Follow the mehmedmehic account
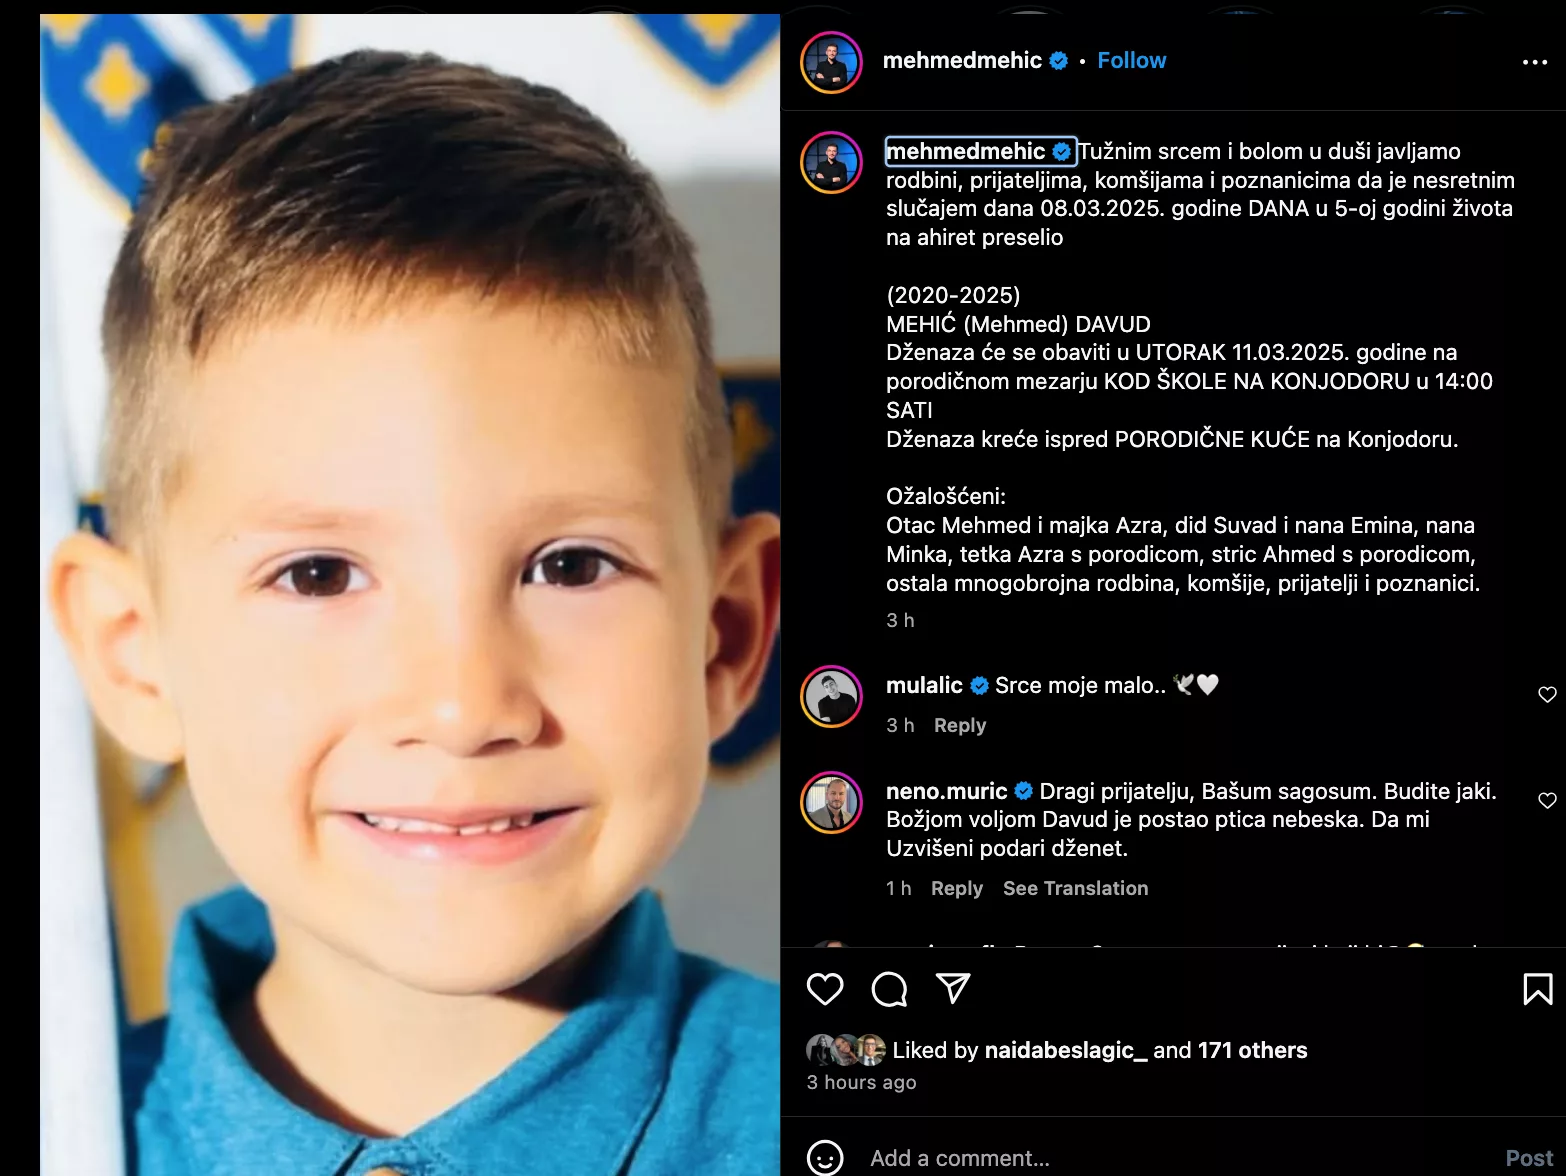 coord(1131,60)
